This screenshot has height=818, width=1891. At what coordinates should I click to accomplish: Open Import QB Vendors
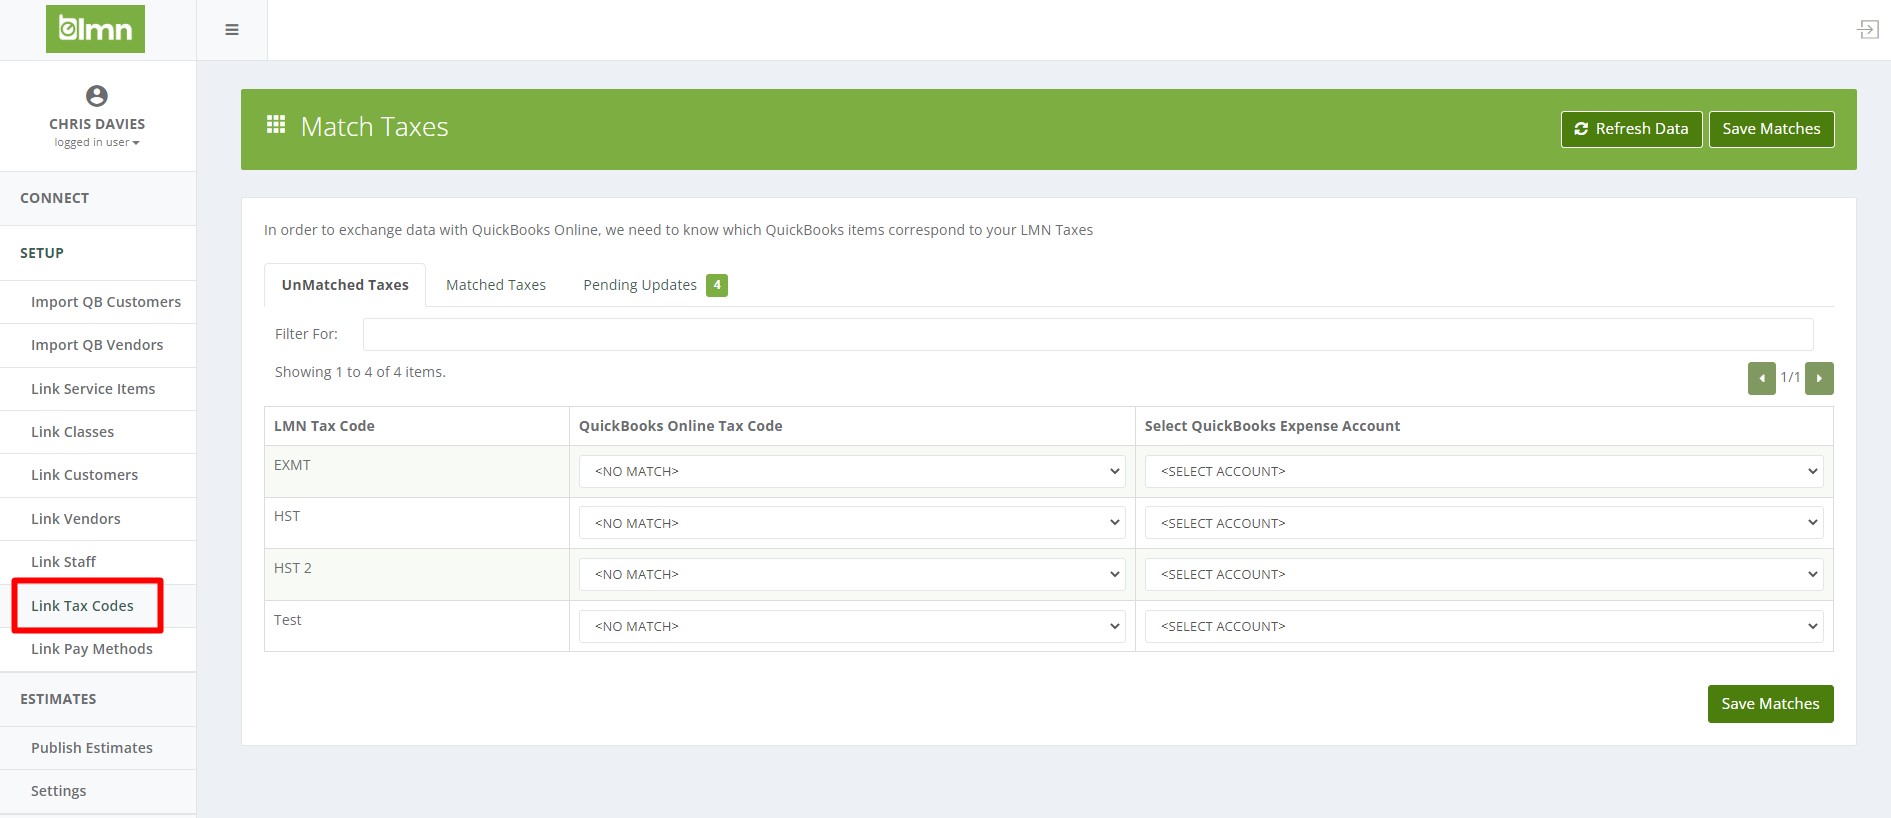[x=98, y=345]
